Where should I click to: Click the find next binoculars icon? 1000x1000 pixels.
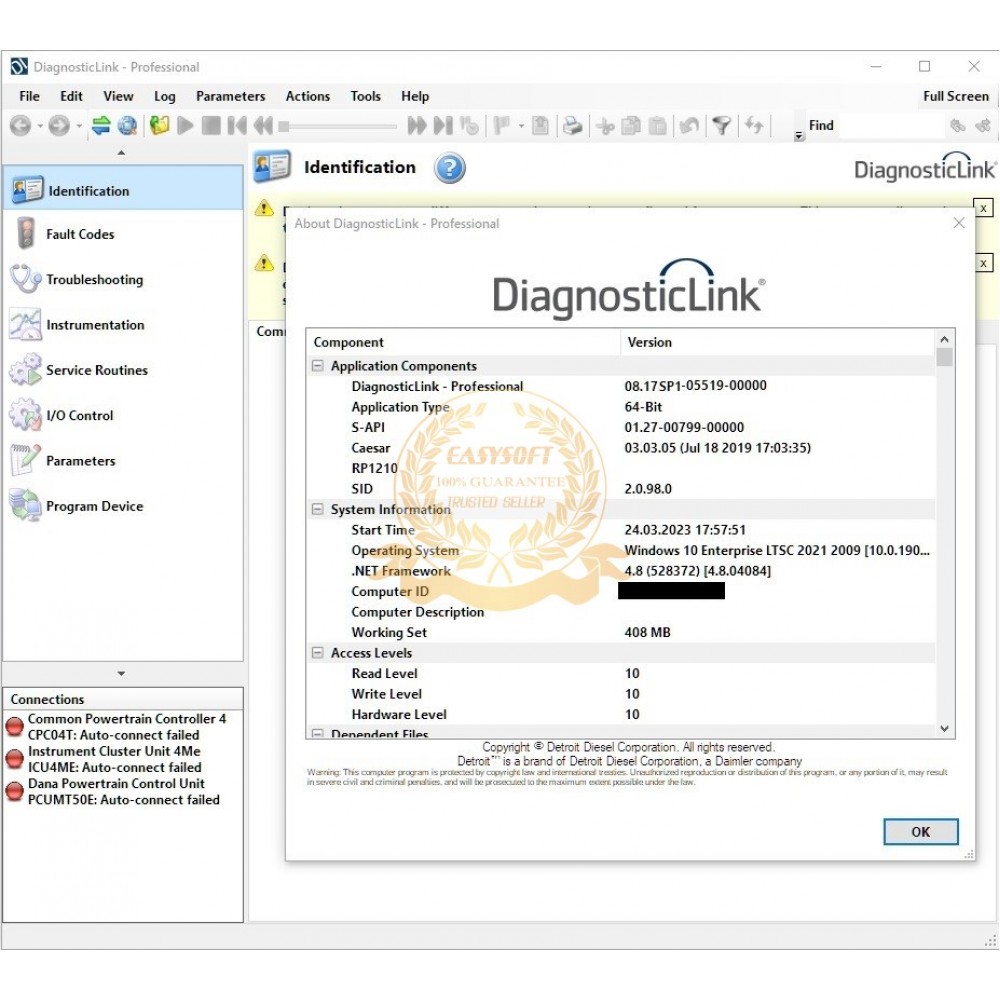tap(982, 126)
